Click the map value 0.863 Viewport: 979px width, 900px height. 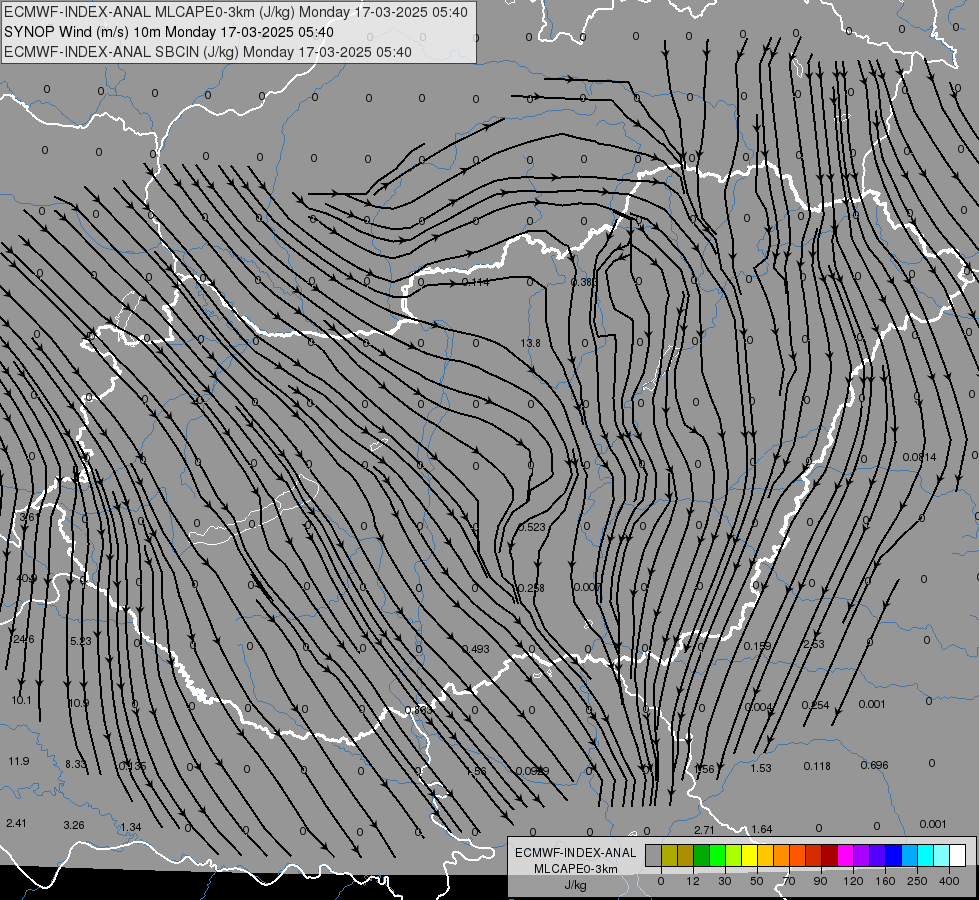point(418,710)
